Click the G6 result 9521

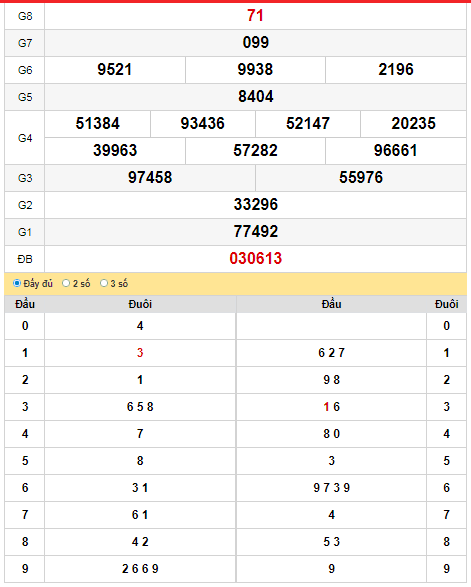pyautogui.click(x=115, y=70)
